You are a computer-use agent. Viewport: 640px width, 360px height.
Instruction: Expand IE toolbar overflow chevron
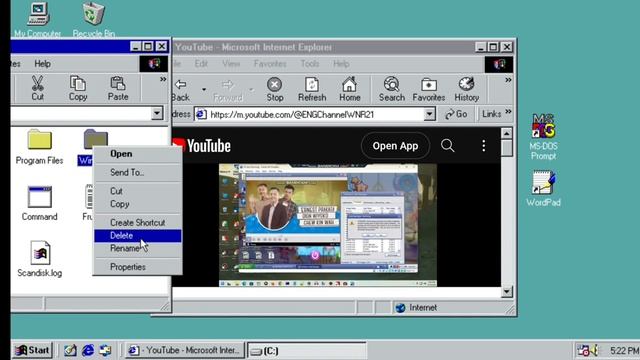(508, 80)
